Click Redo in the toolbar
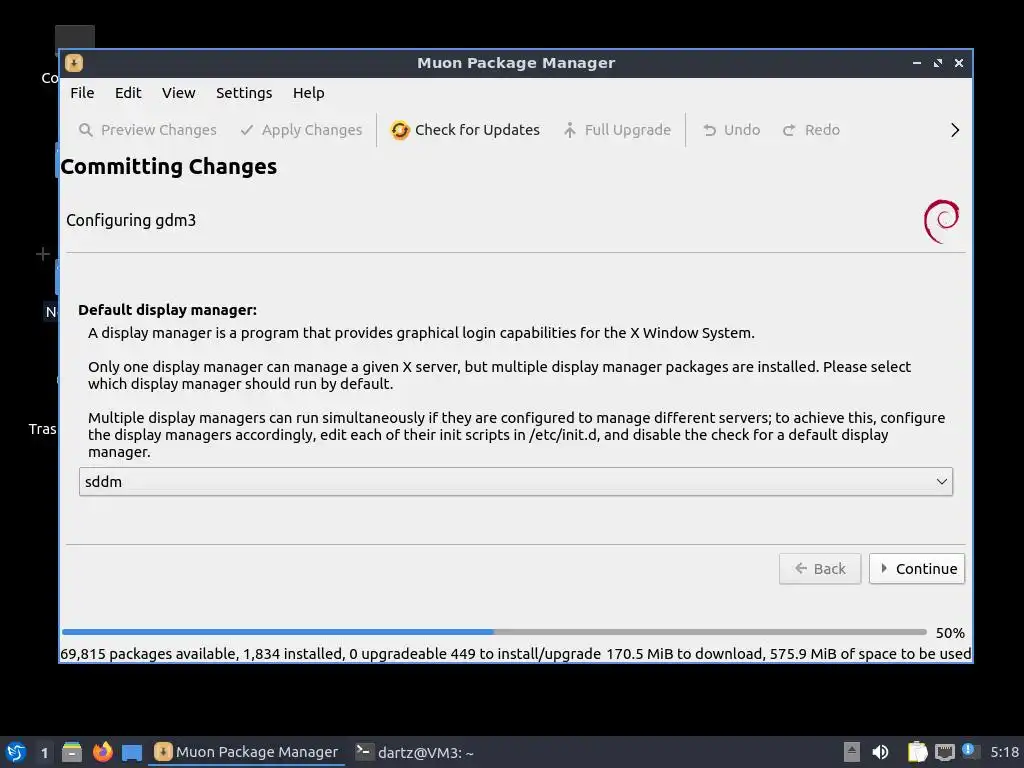 811,130
